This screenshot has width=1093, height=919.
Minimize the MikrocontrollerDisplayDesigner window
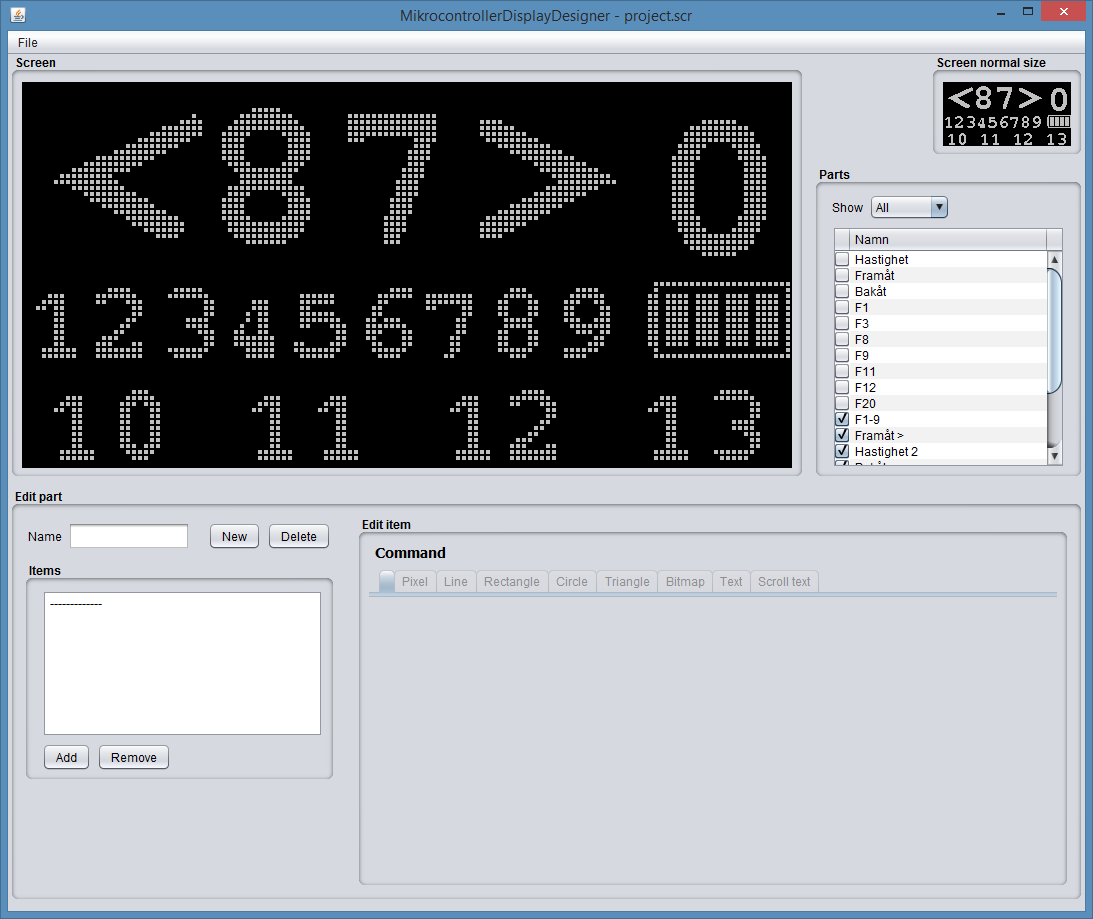1001,12
